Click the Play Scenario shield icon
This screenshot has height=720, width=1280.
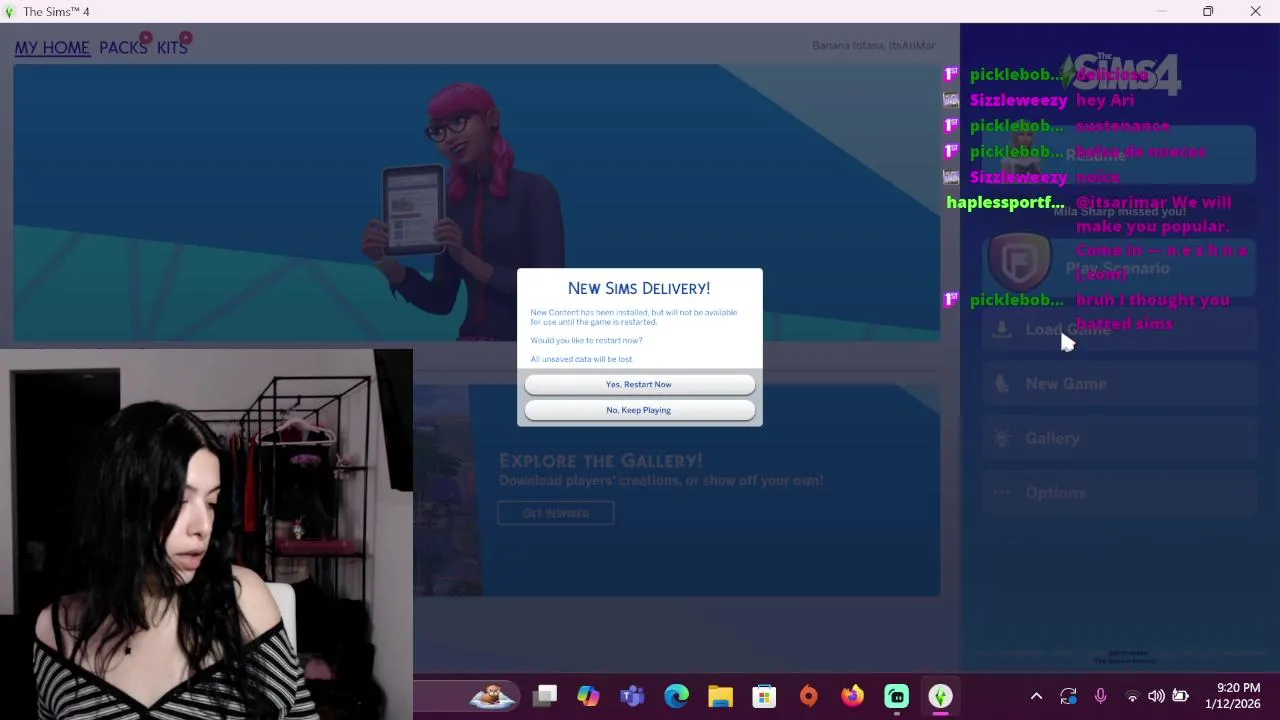(1019, 262)
